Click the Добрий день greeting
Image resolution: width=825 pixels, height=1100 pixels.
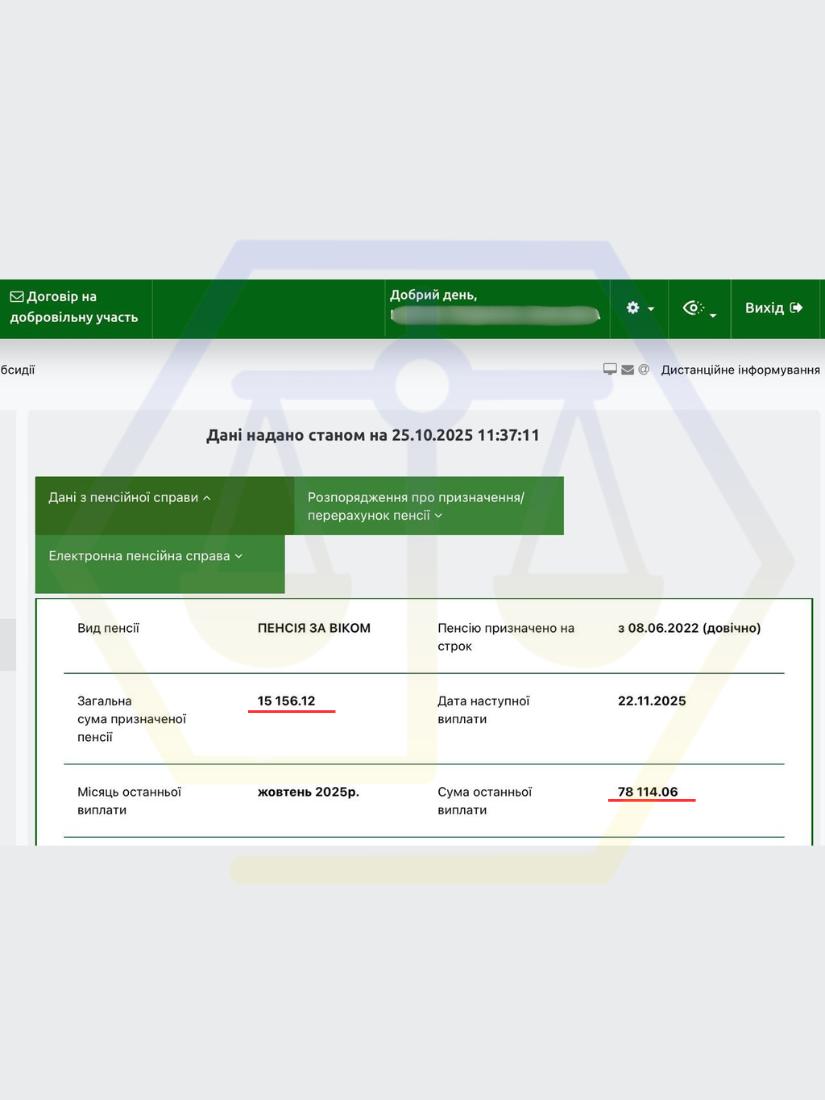(434, 295)
